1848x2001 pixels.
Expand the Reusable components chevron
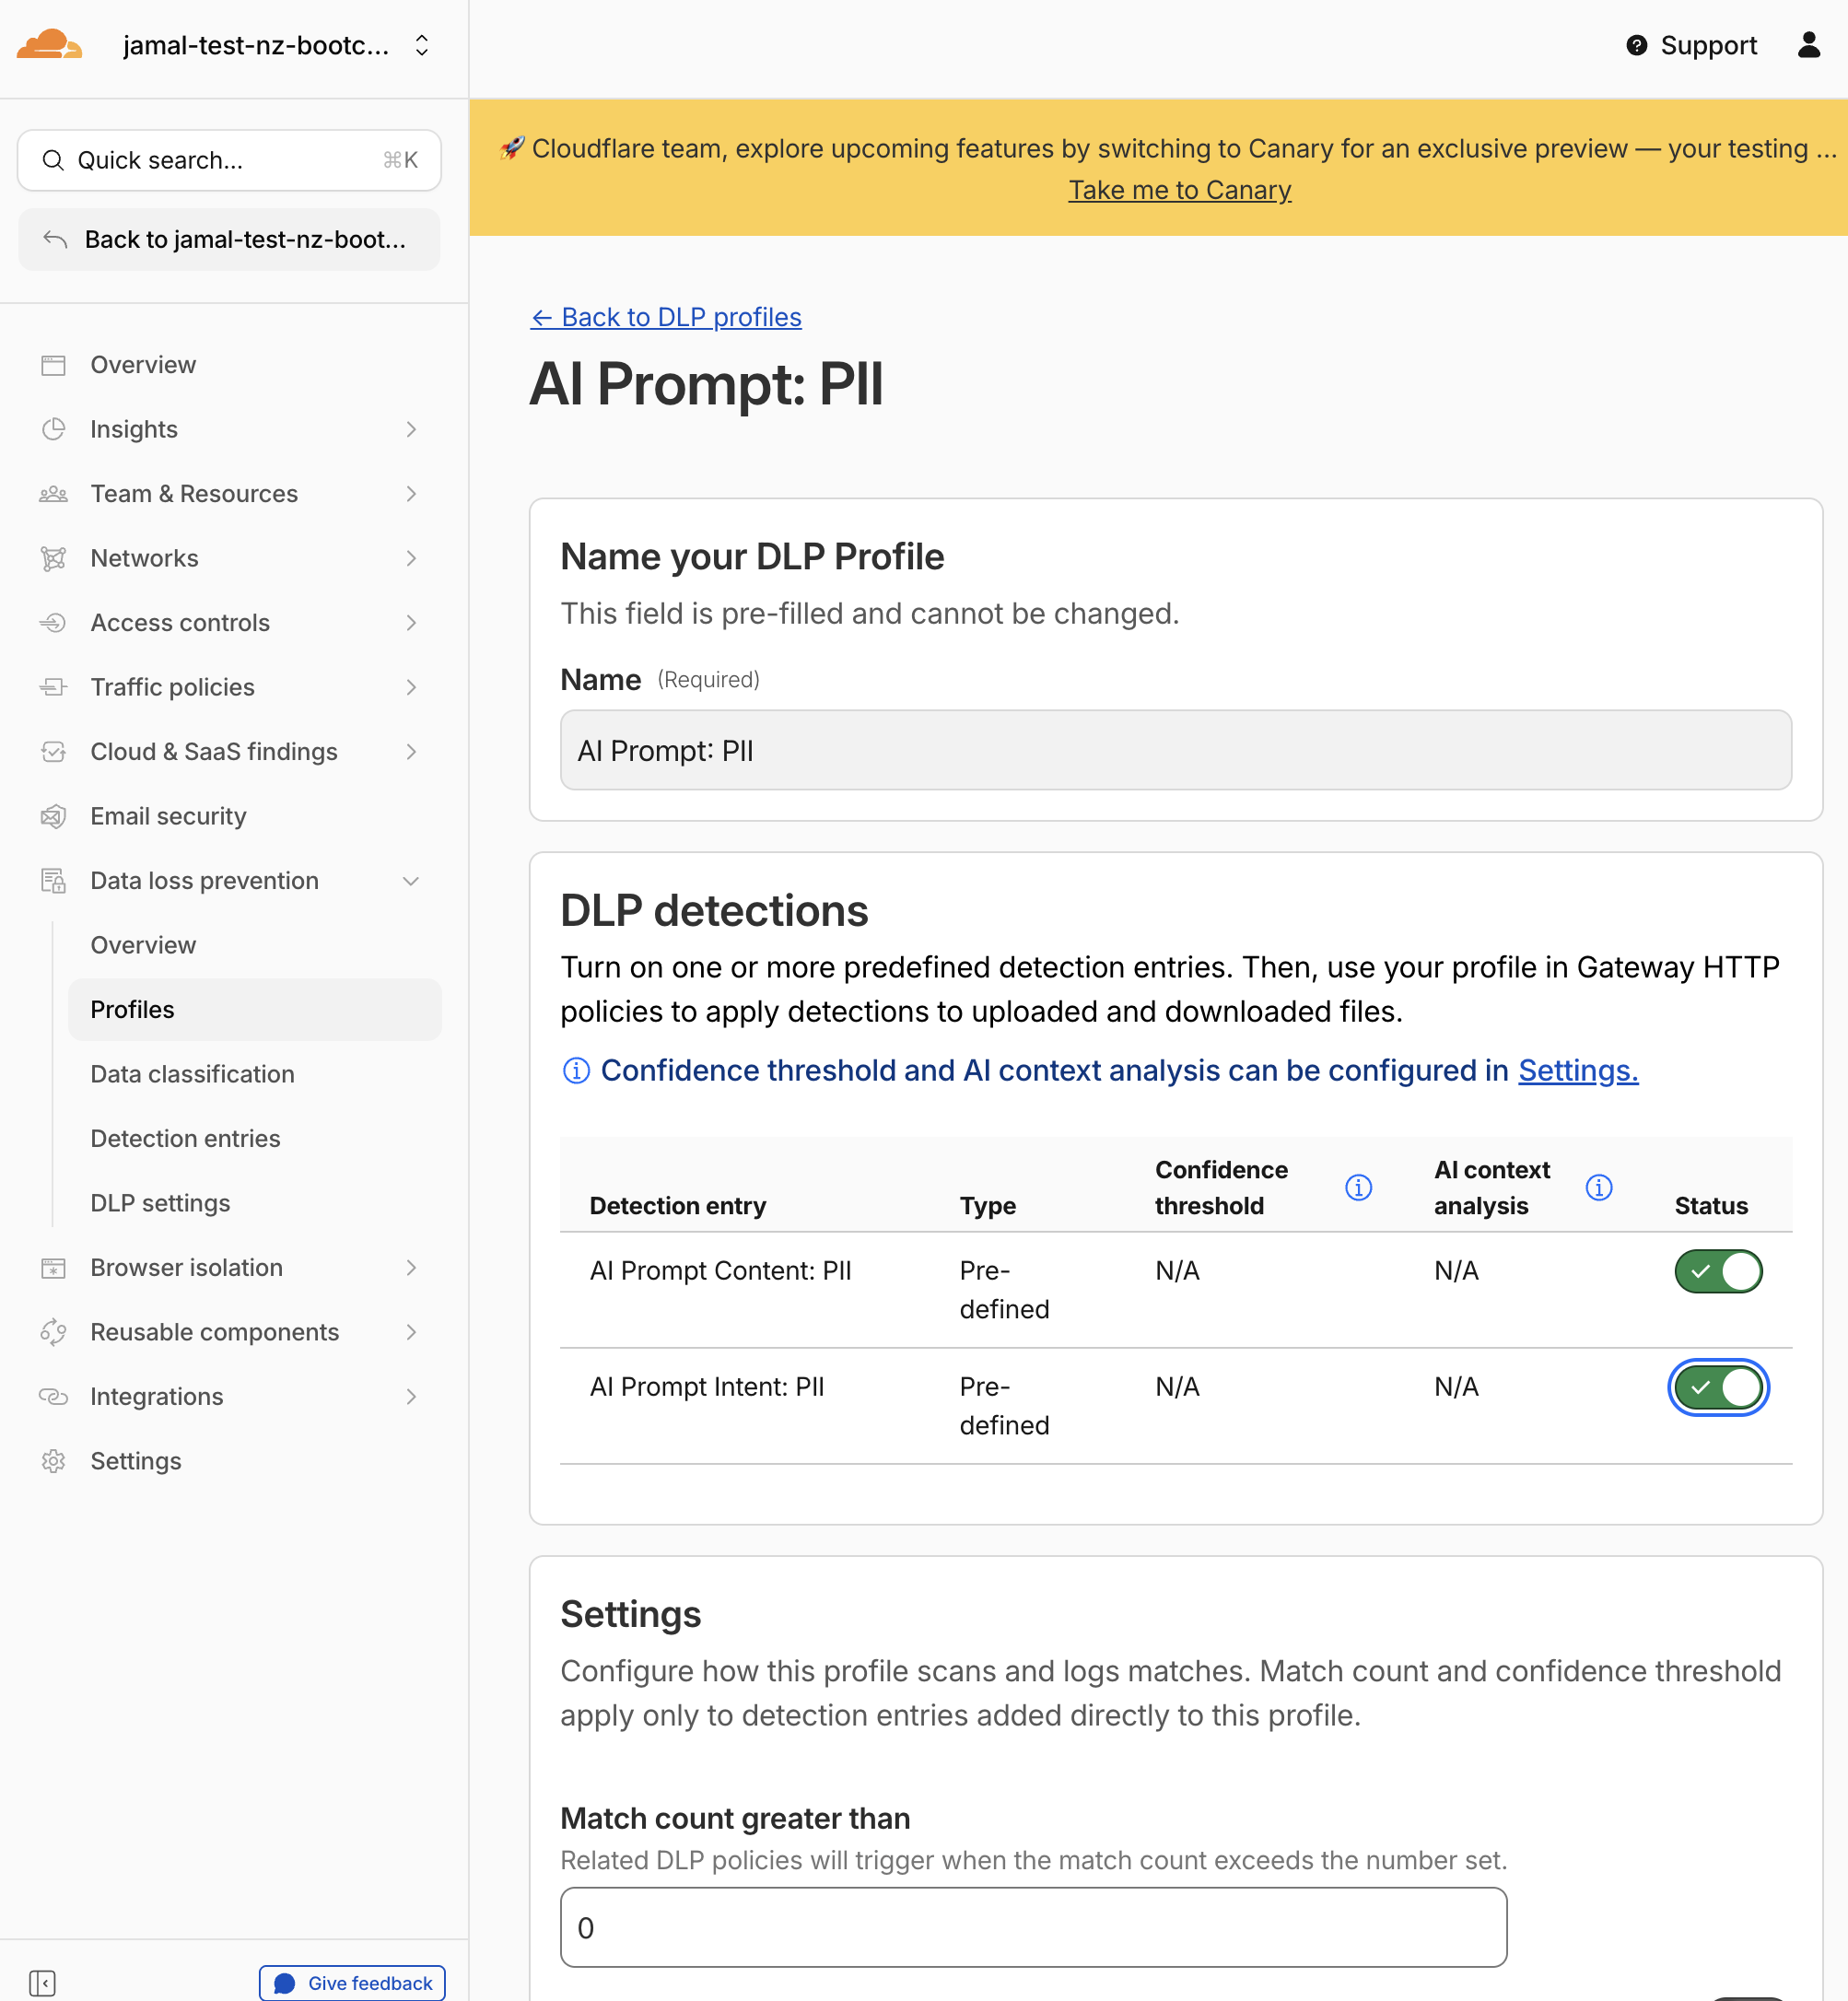coord(411,1332)
